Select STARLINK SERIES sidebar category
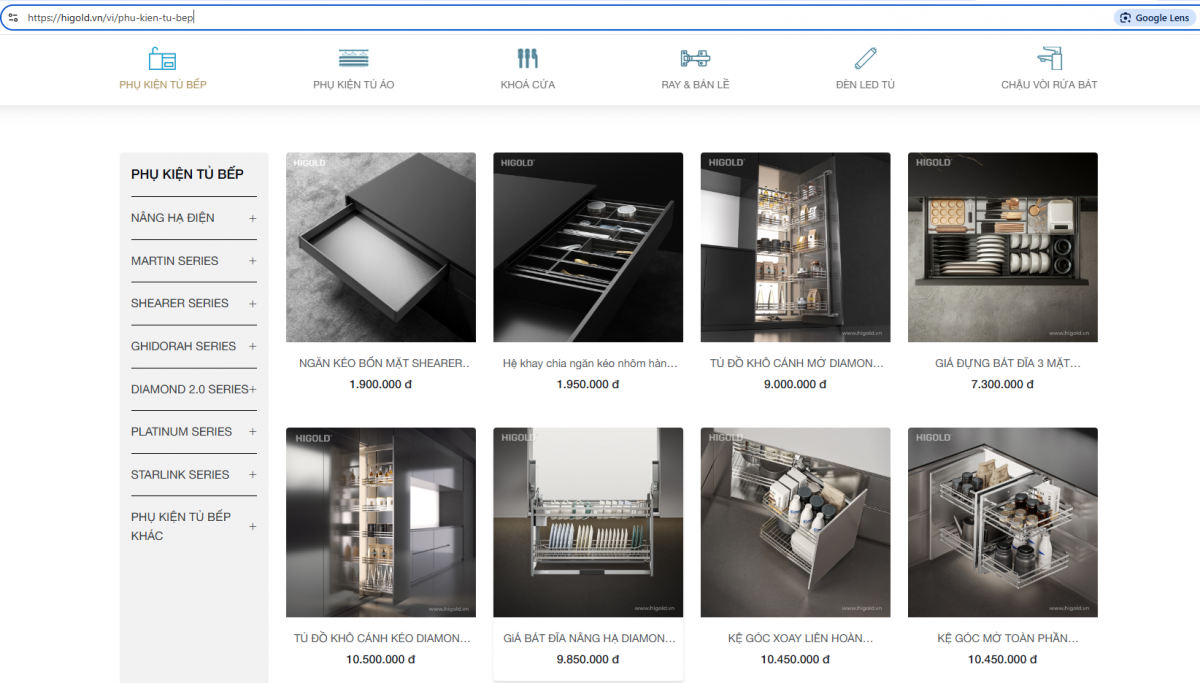 pyautogui.click(x=180, y=475)
